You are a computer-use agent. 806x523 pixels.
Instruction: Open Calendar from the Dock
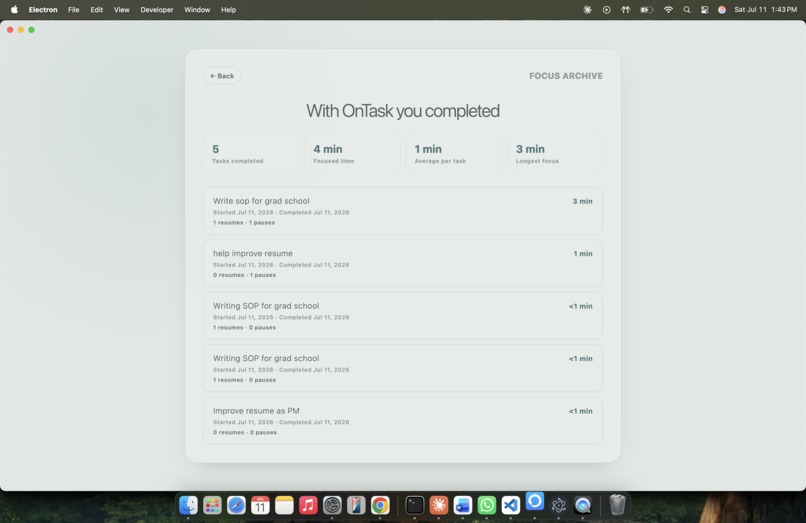(260, 505)
